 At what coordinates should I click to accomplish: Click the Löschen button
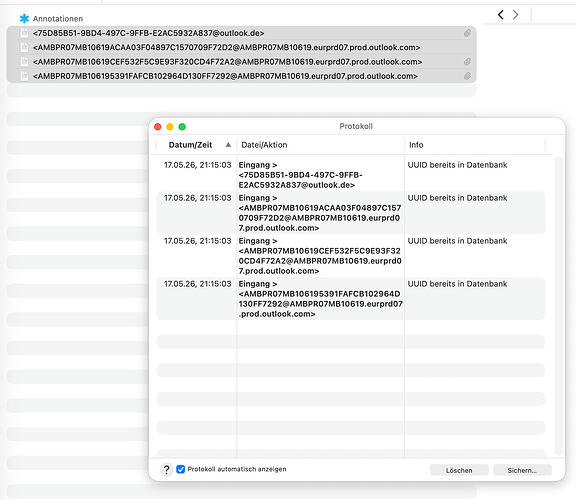(x=459, y=470)
